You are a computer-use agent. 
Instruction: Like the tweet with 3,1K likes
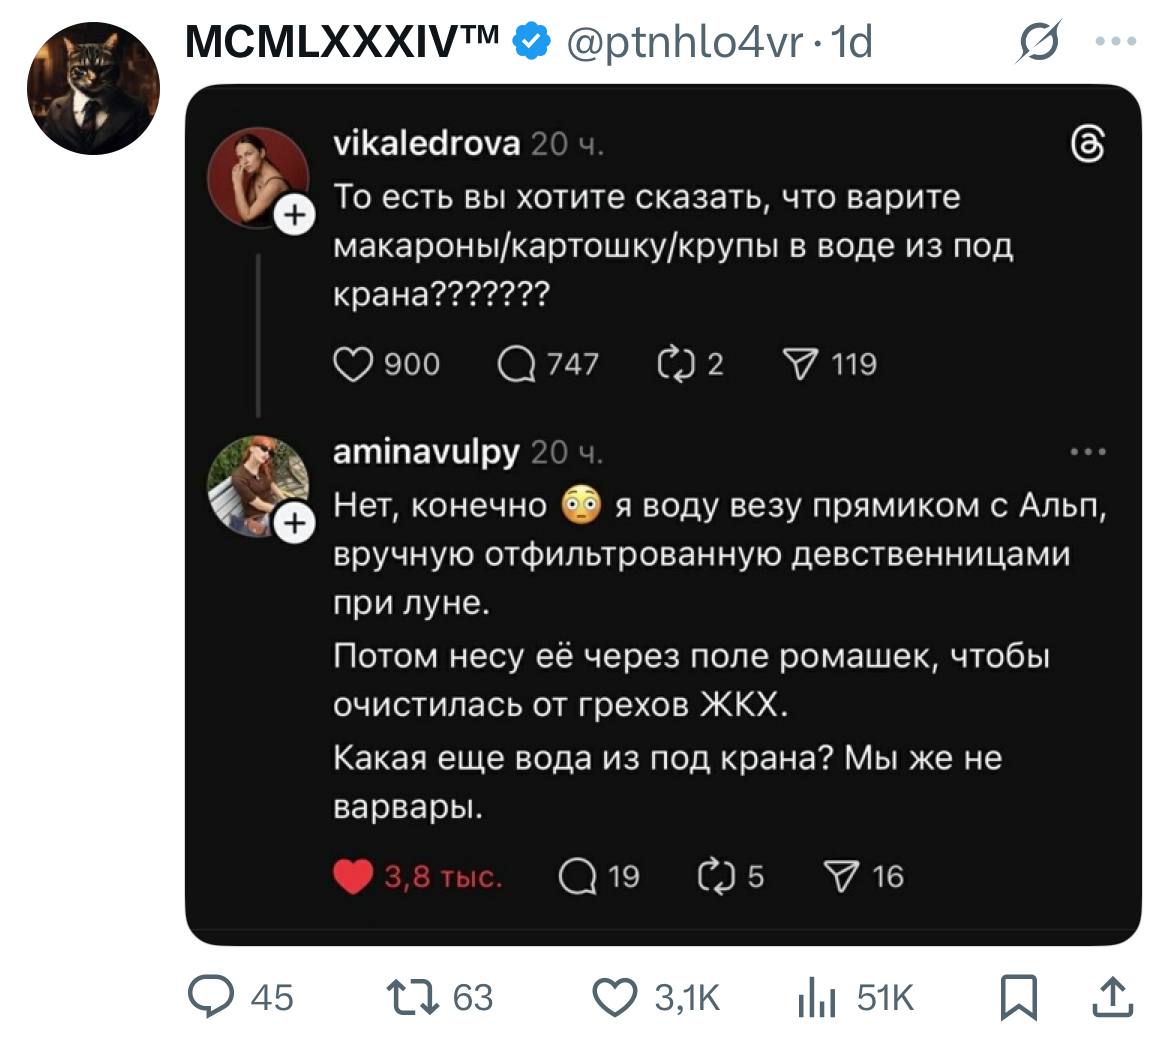(x=615, y=997)
